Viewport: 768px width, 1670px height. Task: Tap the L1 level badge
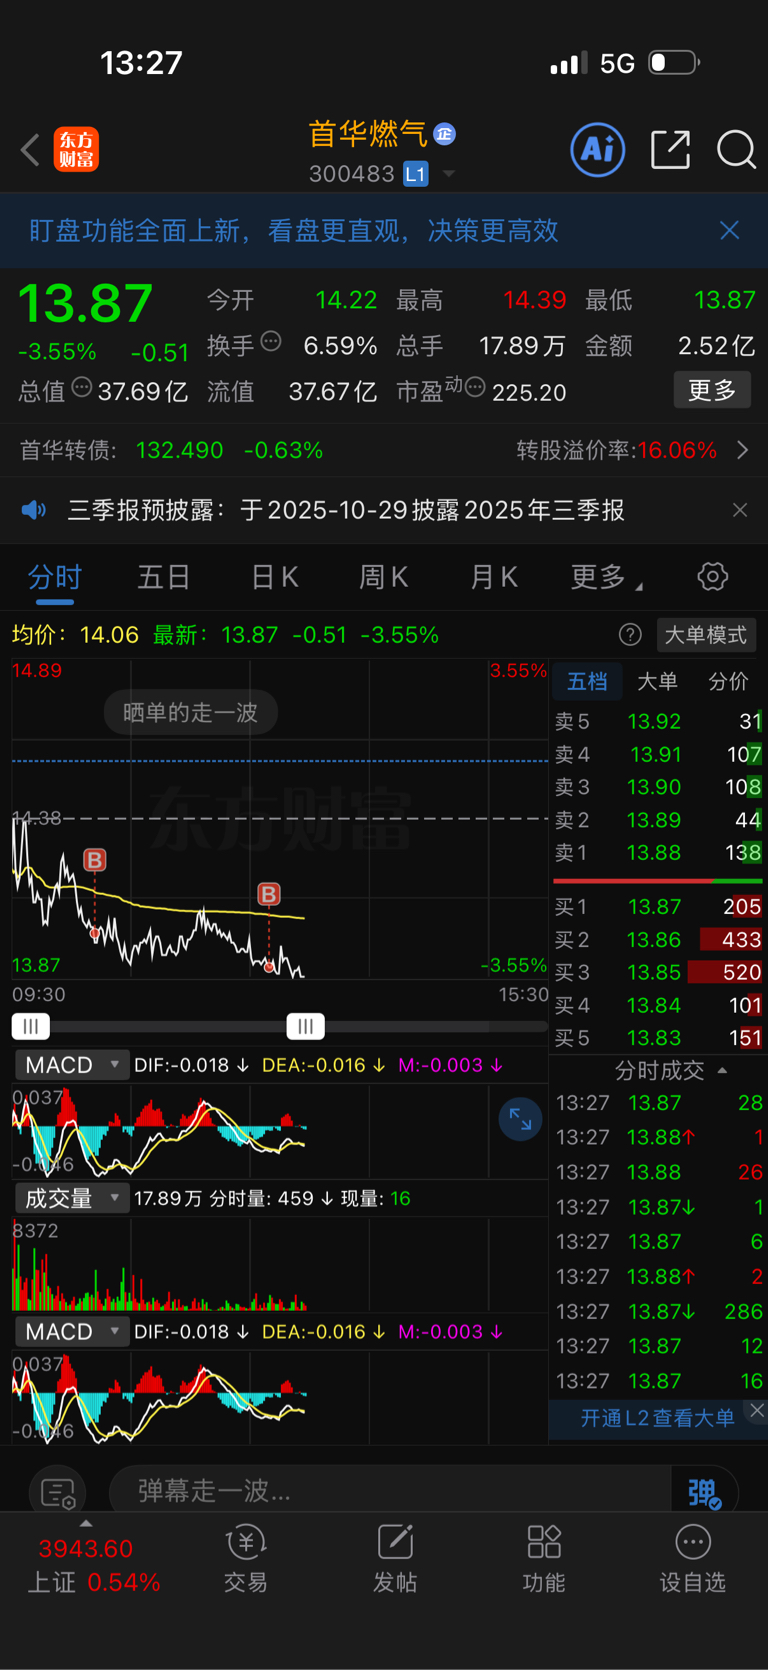click(x=416, y=174)
